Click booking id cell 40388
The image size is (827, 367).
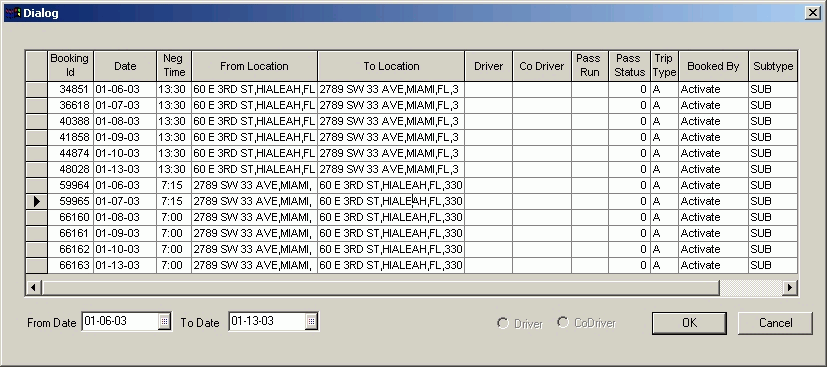point(71,121)
